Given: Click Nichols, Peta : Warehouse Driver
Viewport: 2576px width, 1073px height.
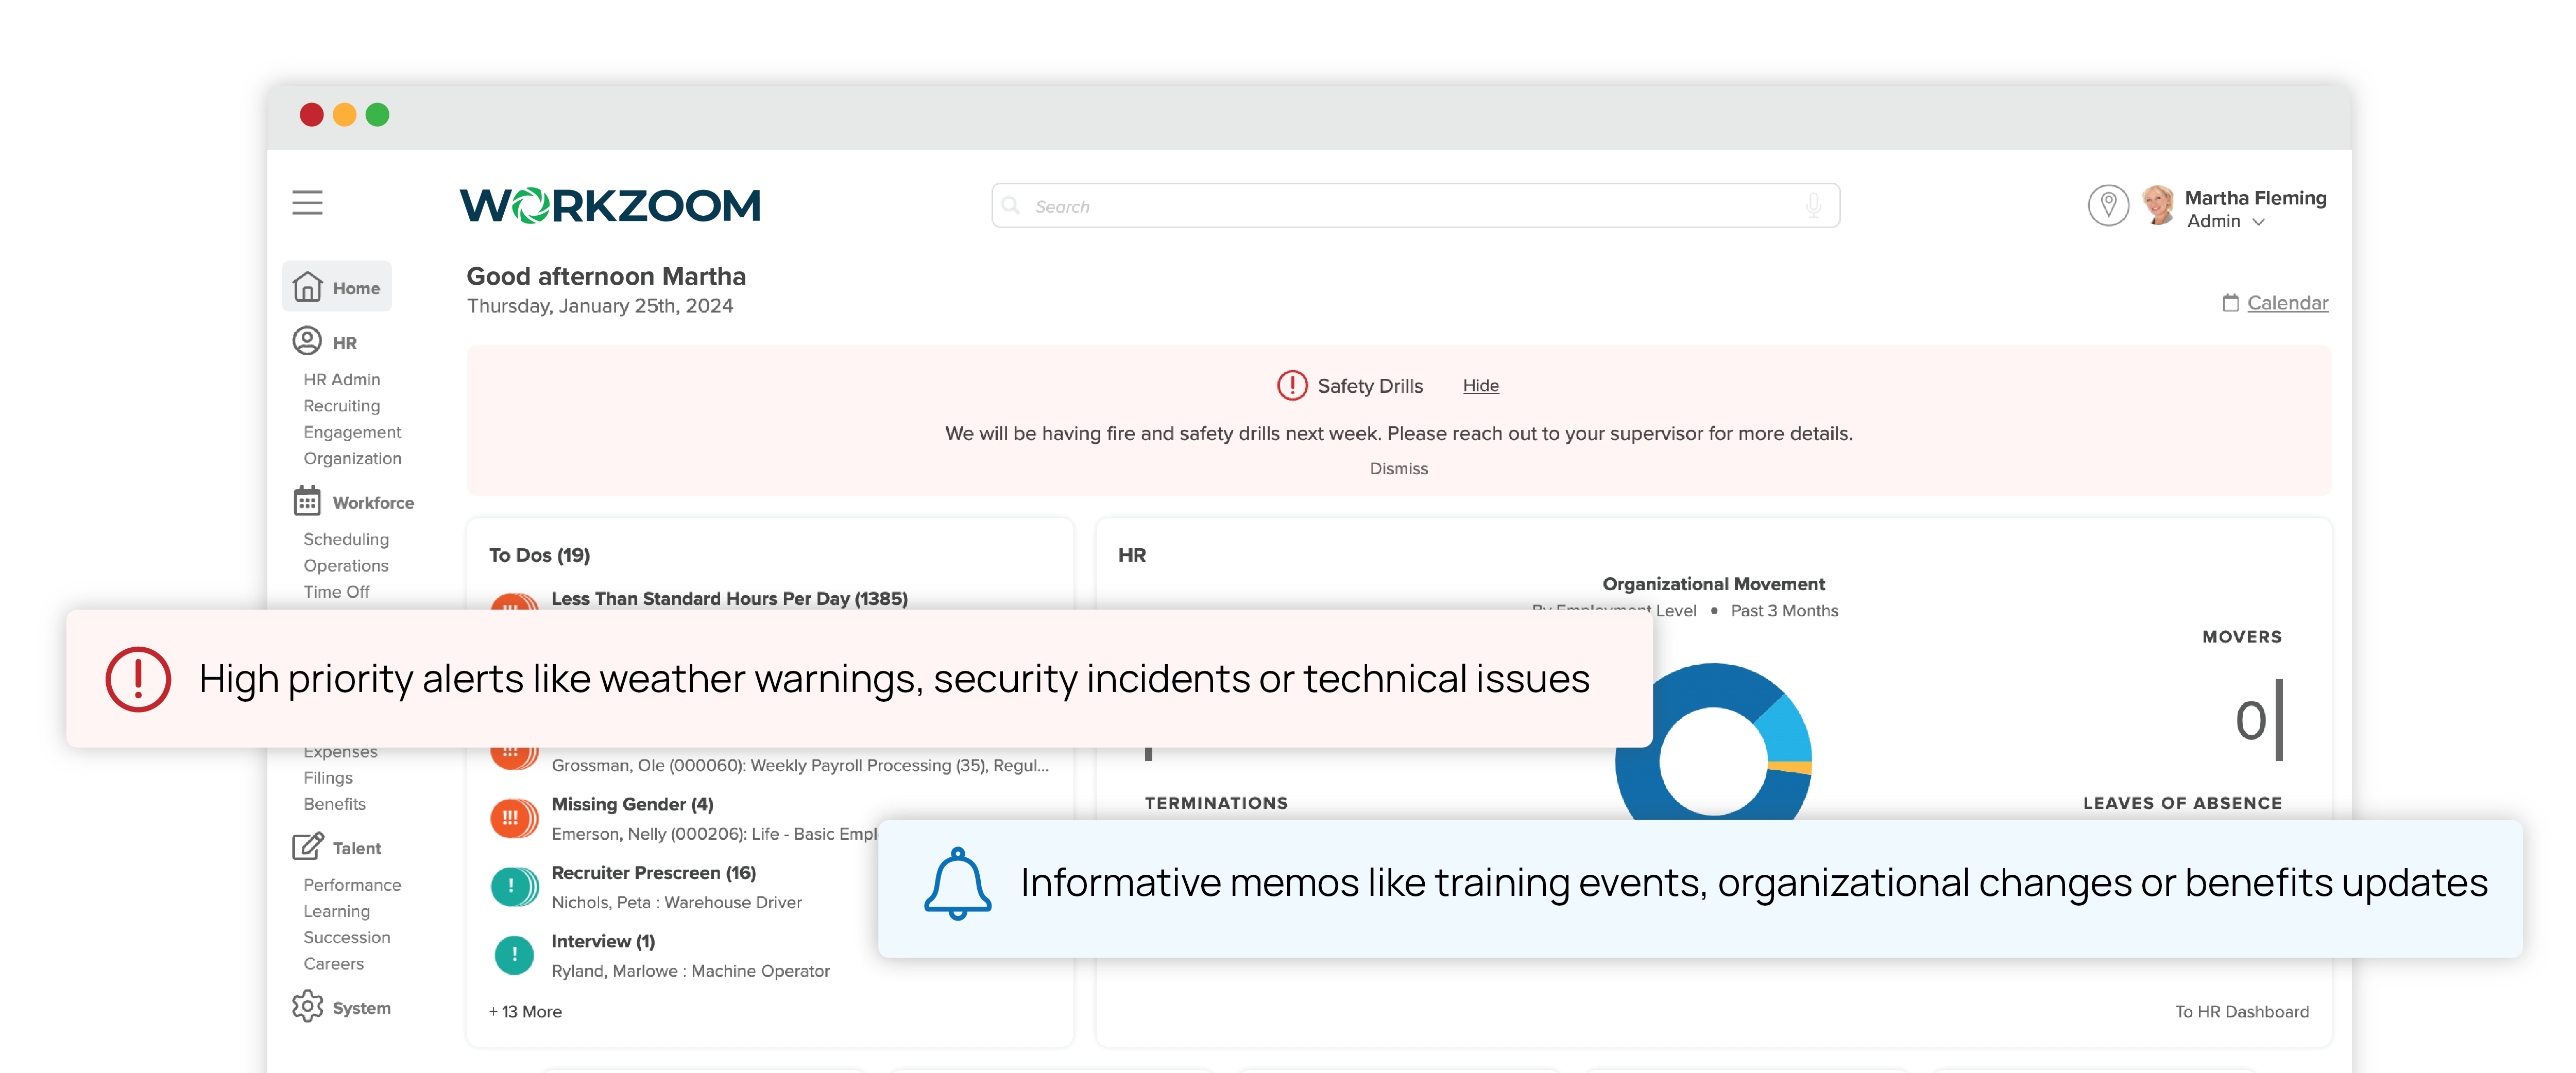Looking at the screenshot, I should (676, 903).
